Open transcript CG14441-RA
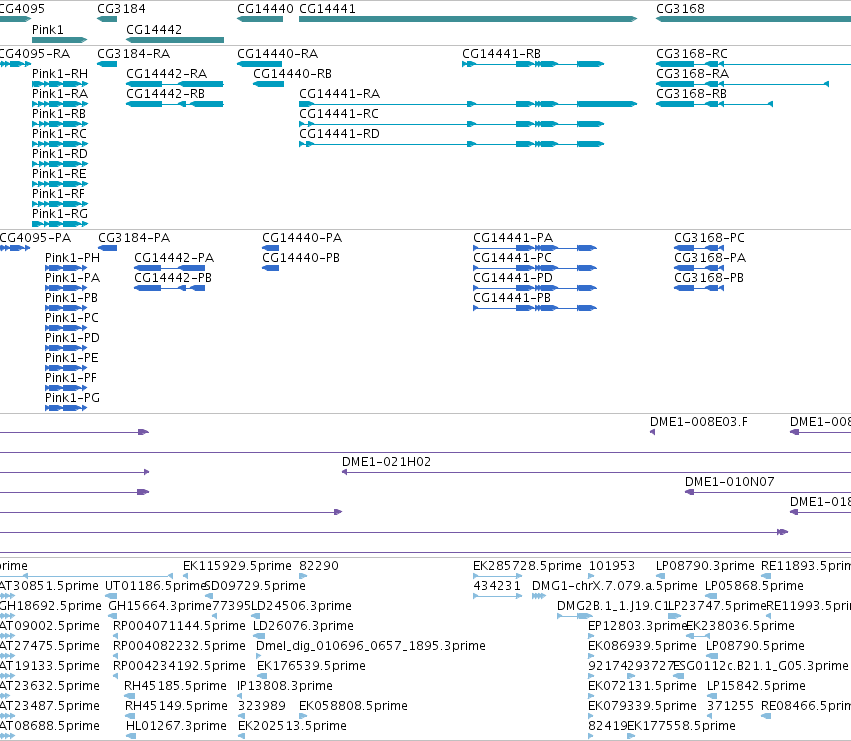The width and height of the screenshot is (851, 741). pos(339,94)
